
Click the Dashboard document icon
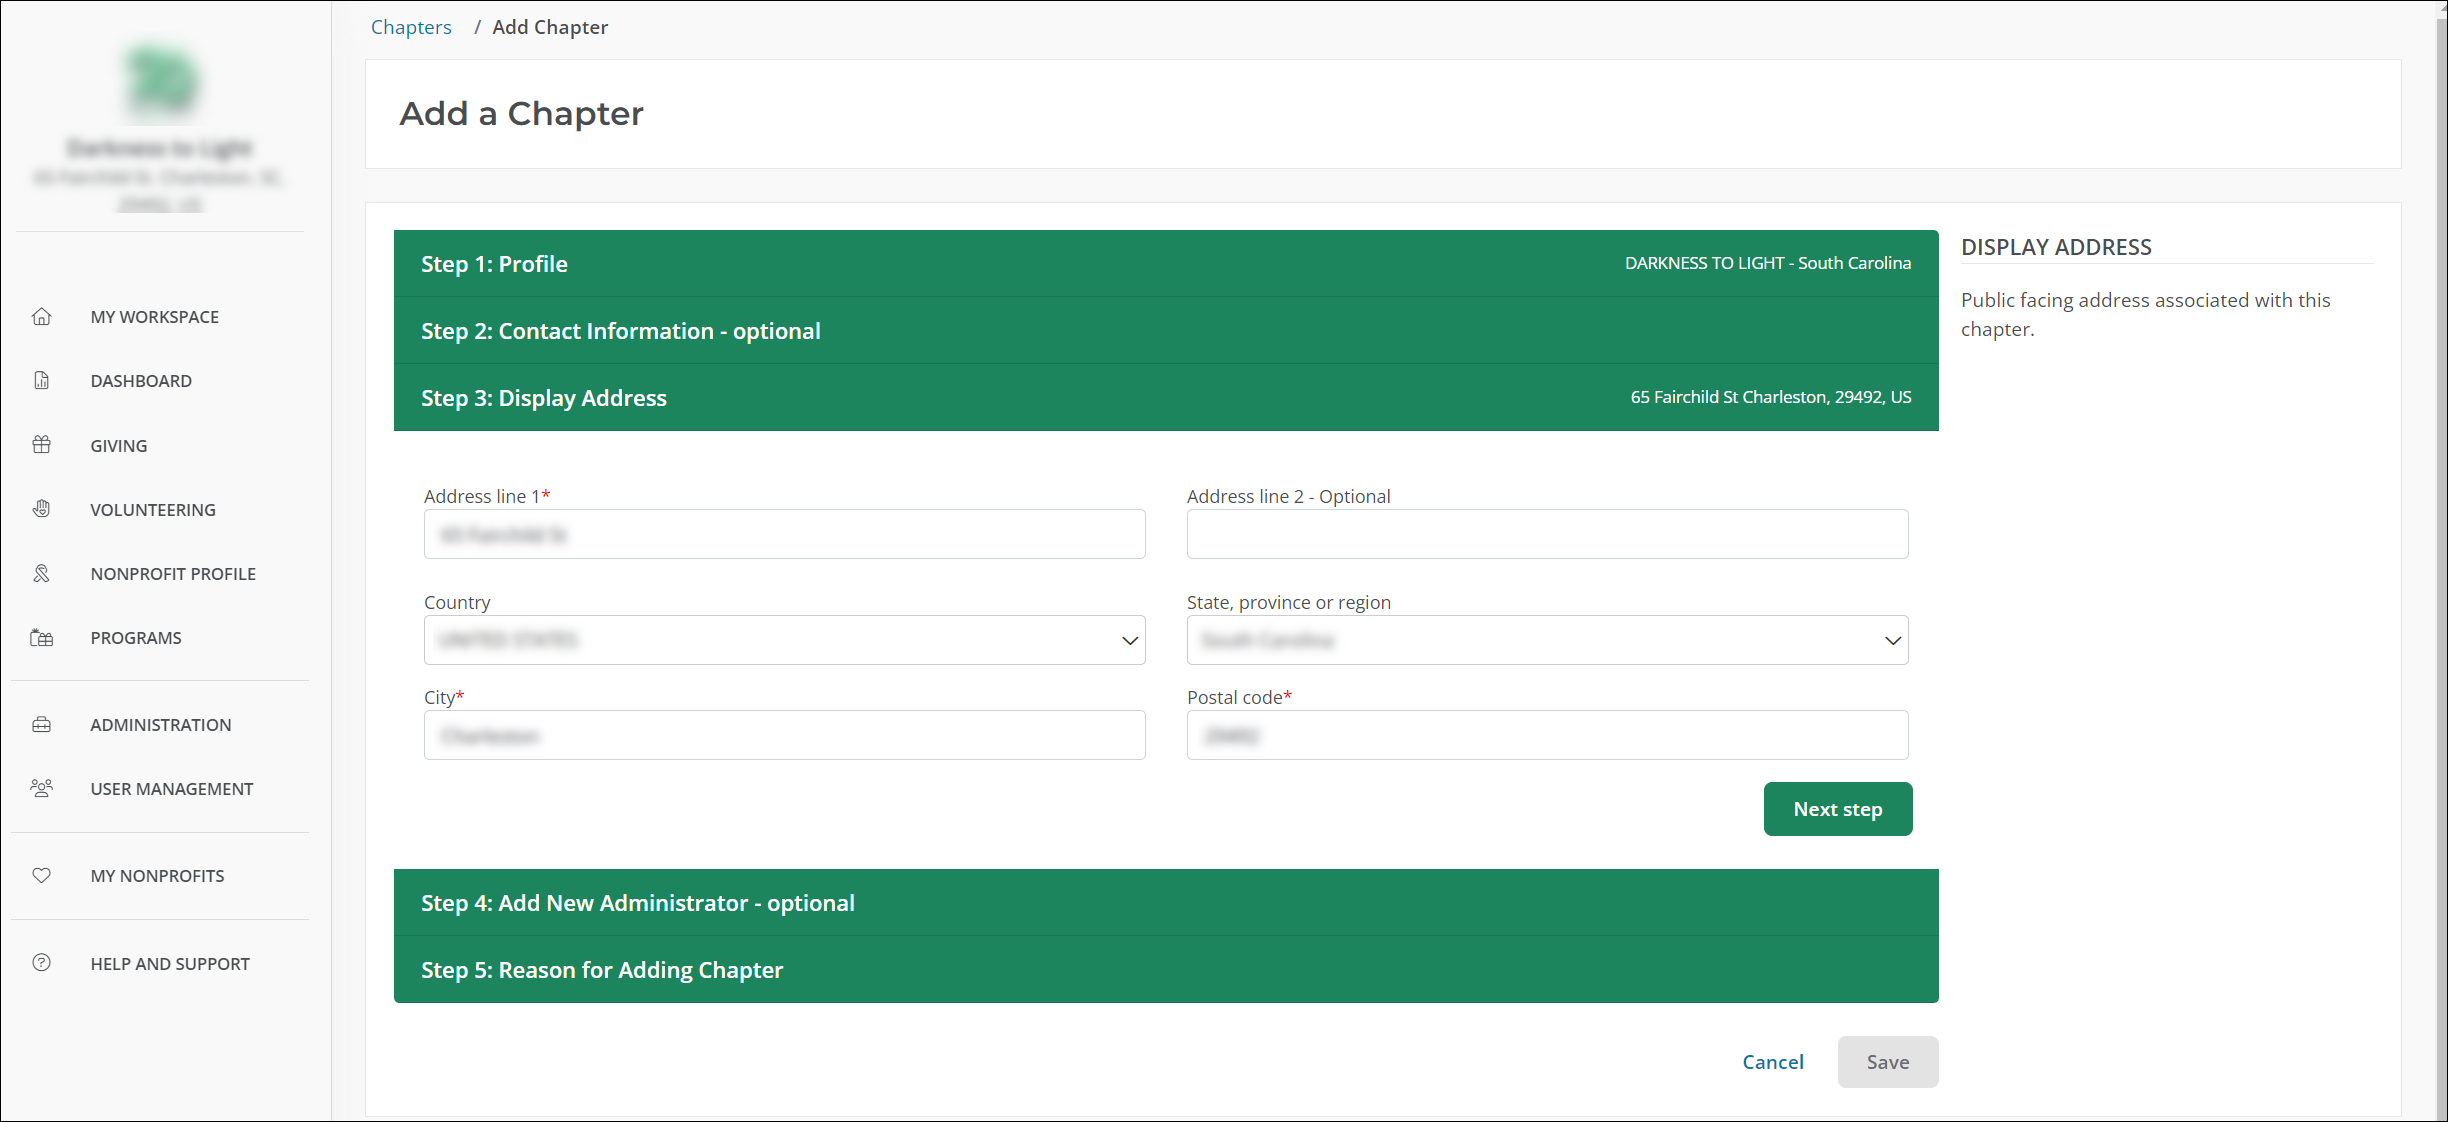41,381
